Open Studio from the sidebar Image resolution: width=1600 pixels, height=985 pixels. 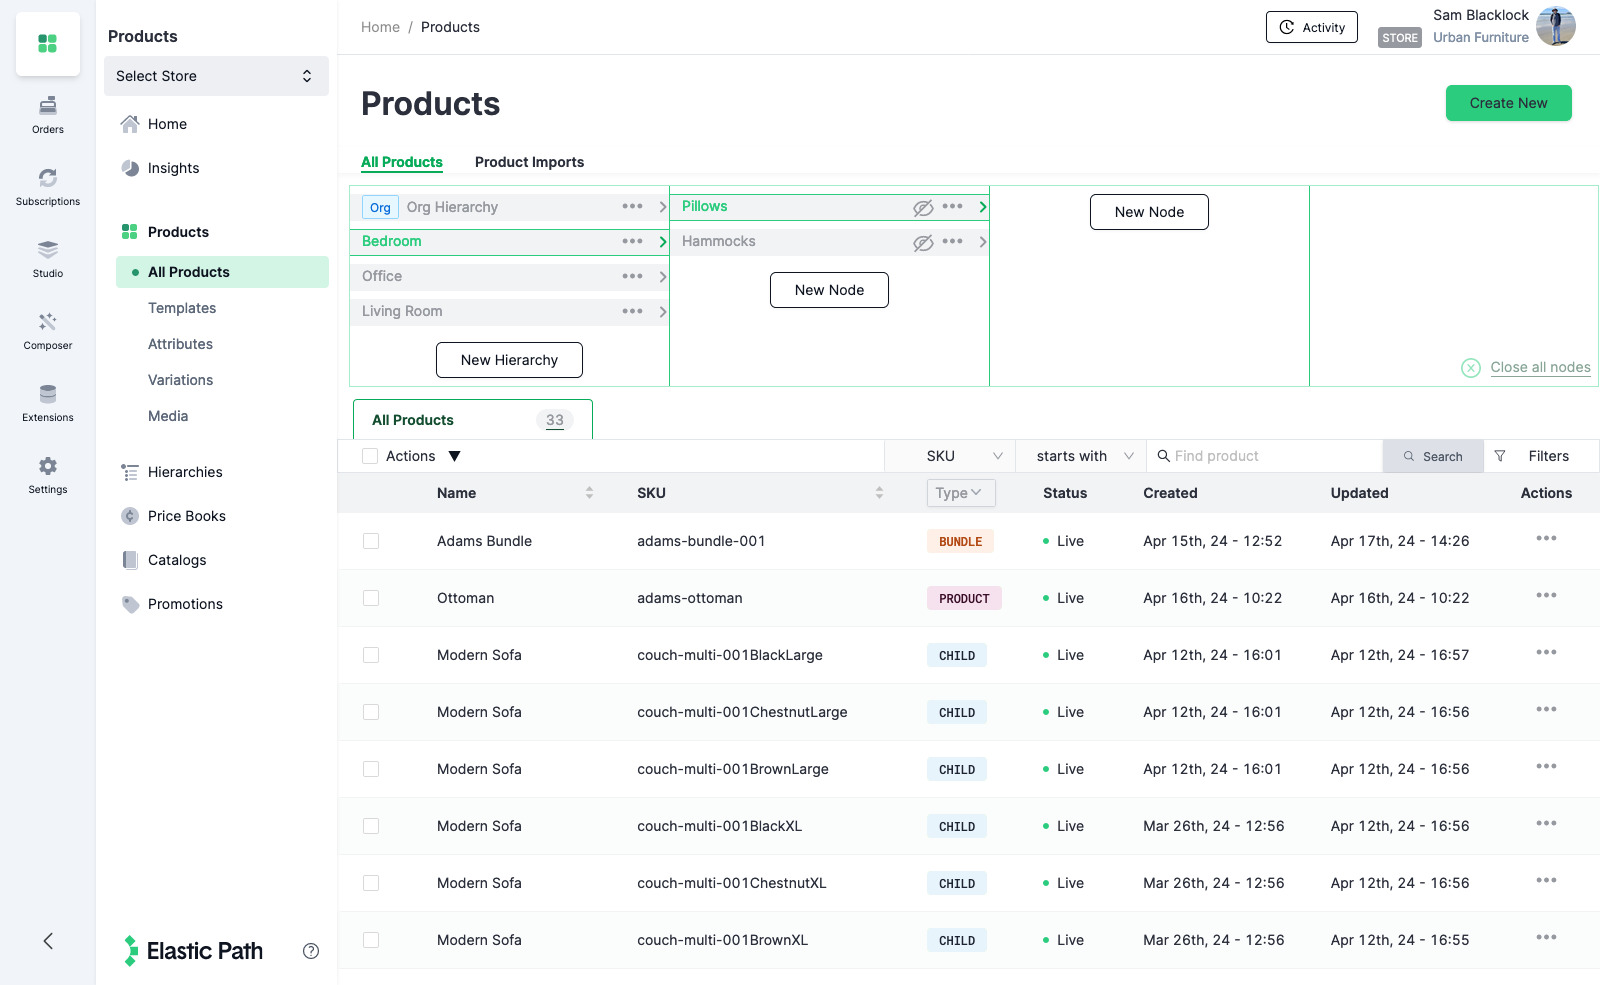point(47,257)
